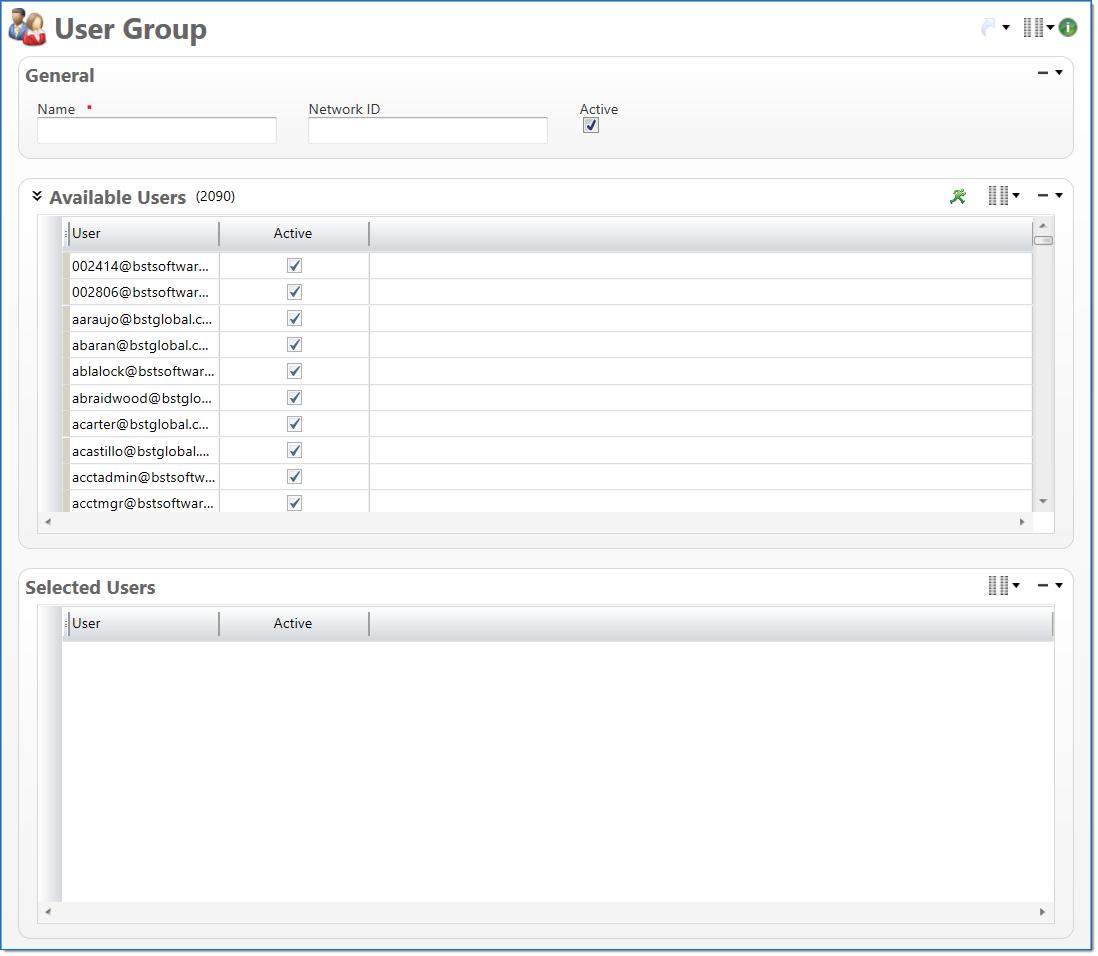The width and height of the screenshot is (1098, 956).
Task: Open the Available Users panel dropdown arrow
Action: click(1059, 196)
